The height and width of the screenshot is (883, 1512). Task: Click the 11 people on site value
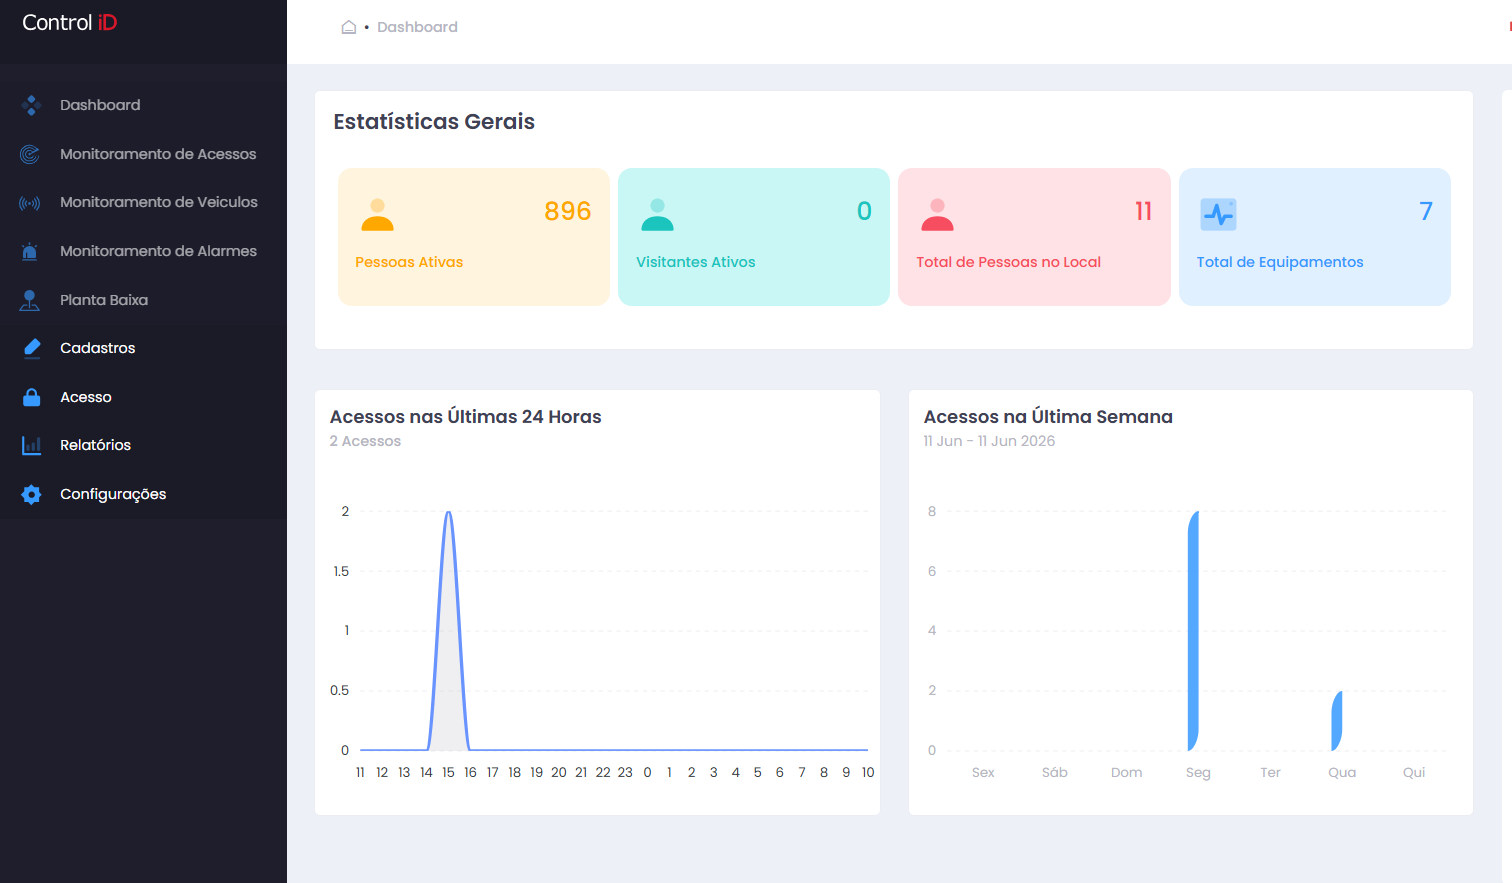pos(1143,211)
